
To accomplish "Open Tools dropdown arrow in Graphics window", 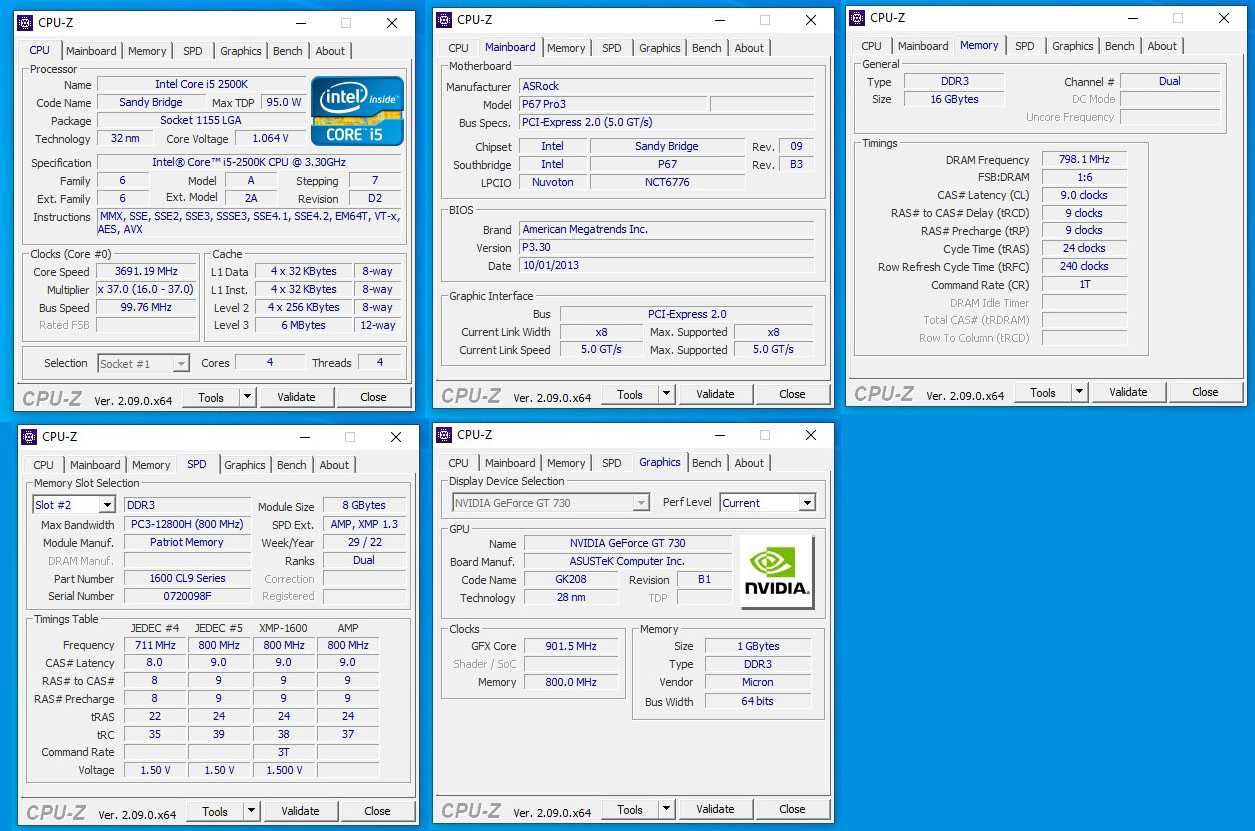I will pyautogui.click(x=667, y=809).
